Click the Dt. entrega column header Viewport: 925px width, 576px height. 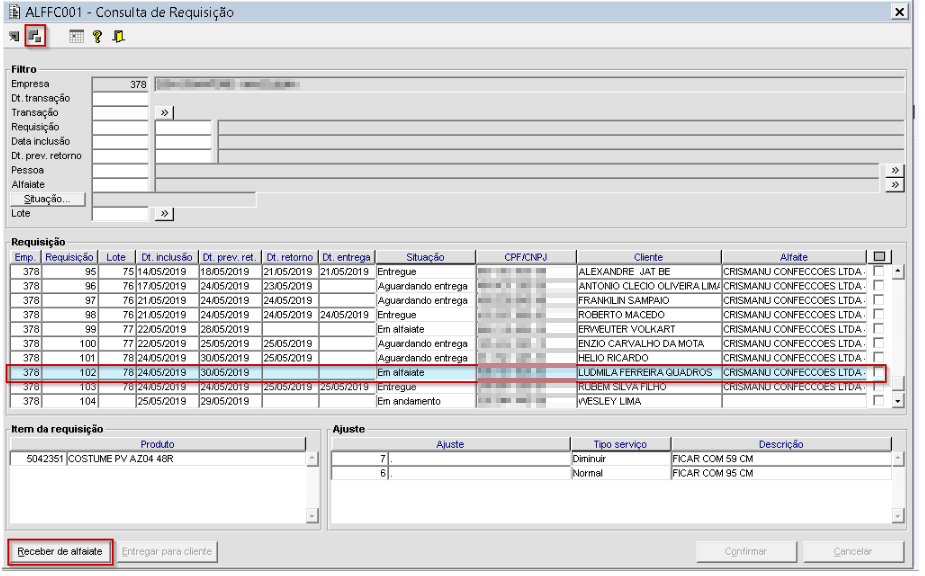[x=346, y=257]
